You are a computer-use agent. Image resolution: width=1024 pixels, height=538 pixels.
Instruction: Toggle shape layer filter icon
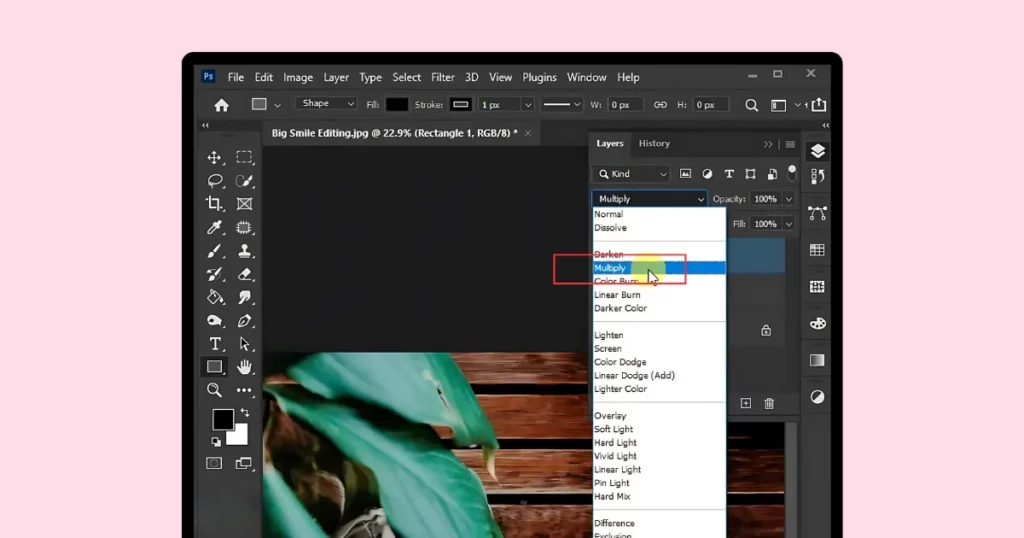click(750, 174)
